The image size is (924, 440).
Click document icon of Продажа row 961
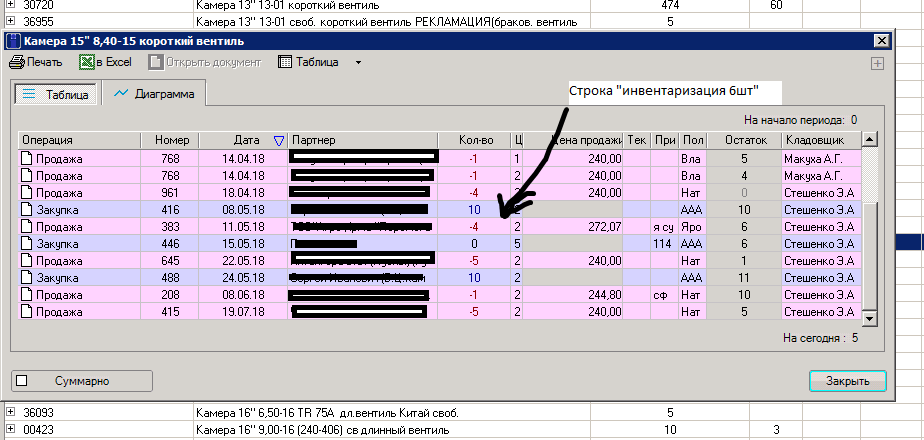pyautogui.click(x=27, y=192)
